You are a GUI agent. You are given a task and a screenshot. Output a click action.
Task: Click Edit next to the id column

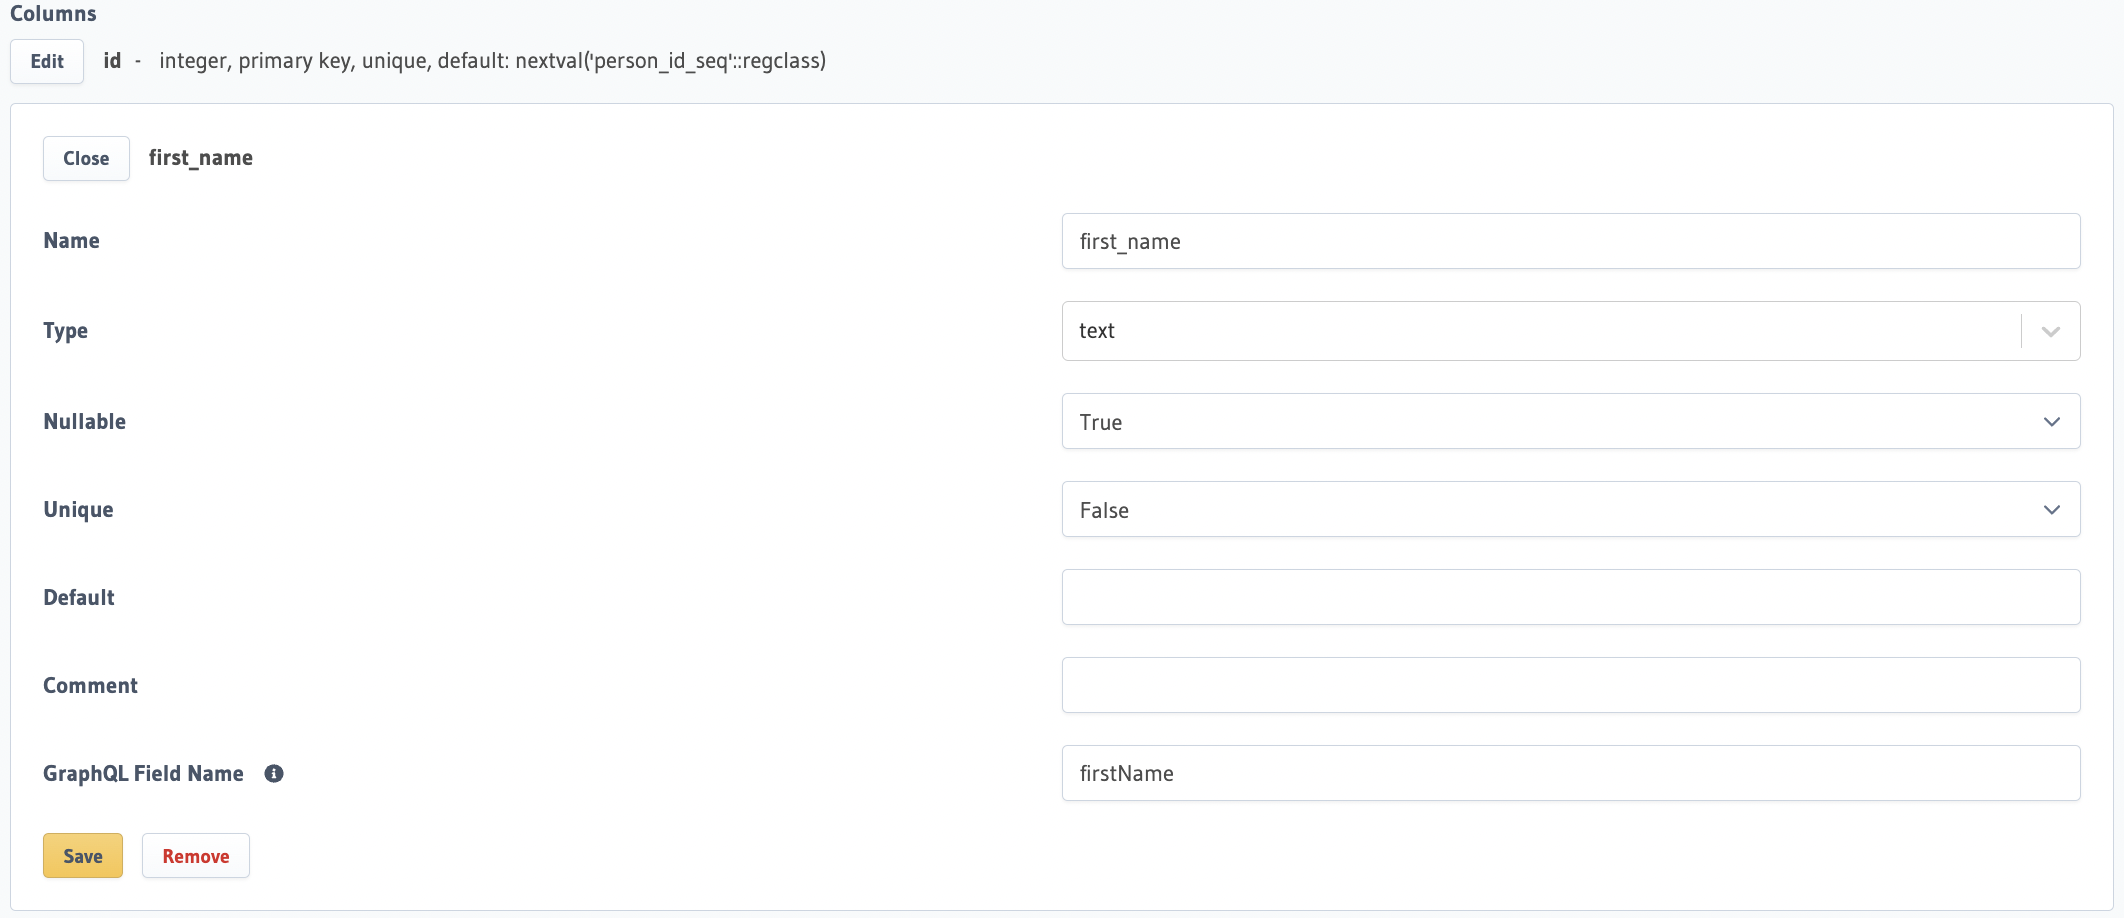[x=46, y=61]
